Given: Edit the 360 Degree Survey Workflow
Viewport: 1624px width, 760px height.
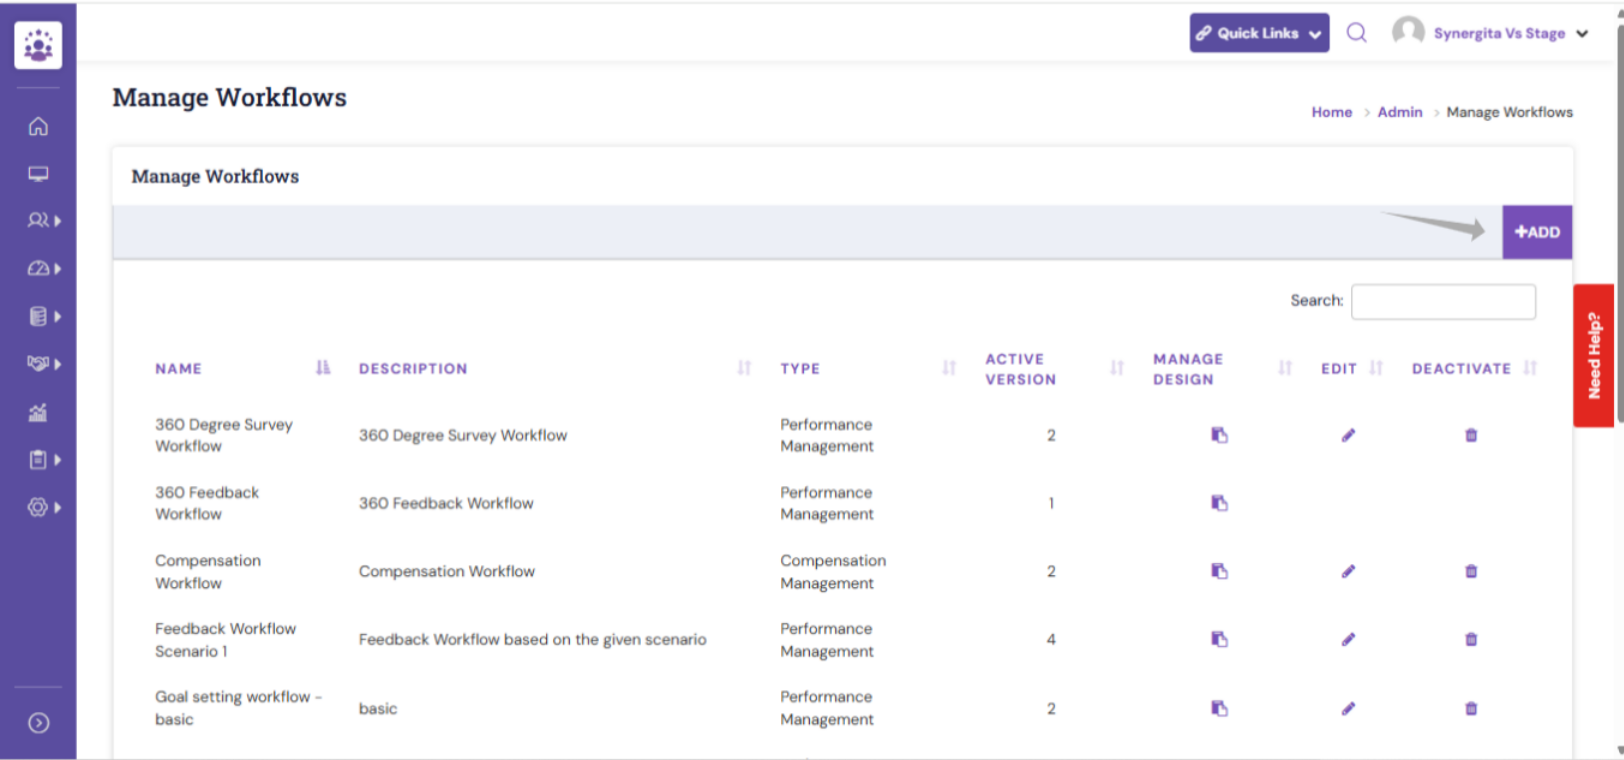Looking at the screenshot, I should (1348, 435).
